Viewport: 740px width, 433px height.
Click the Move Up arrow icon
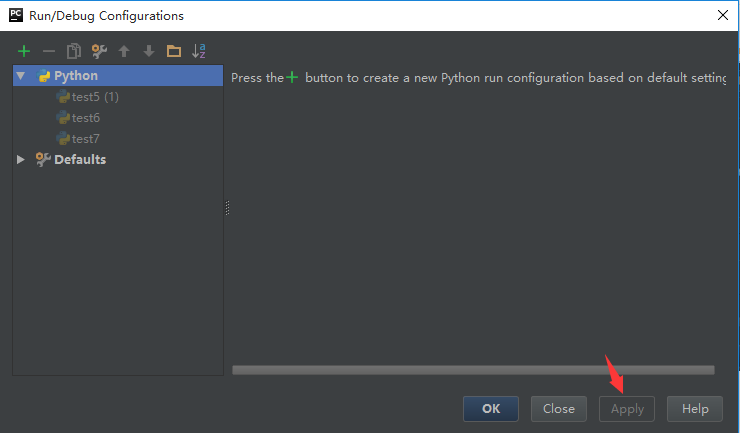pyautogui.click(x=124, y=51)
